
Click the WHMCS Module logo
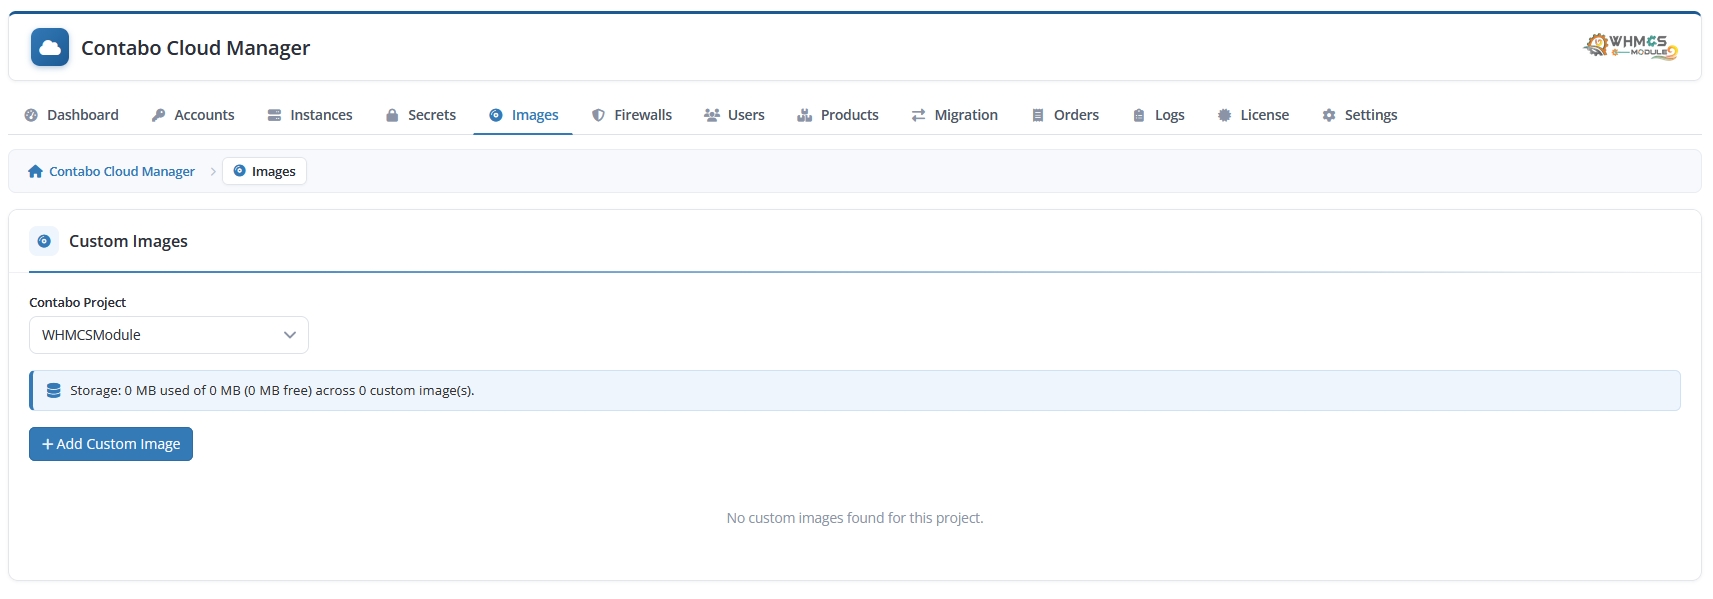pos(1631,46)
